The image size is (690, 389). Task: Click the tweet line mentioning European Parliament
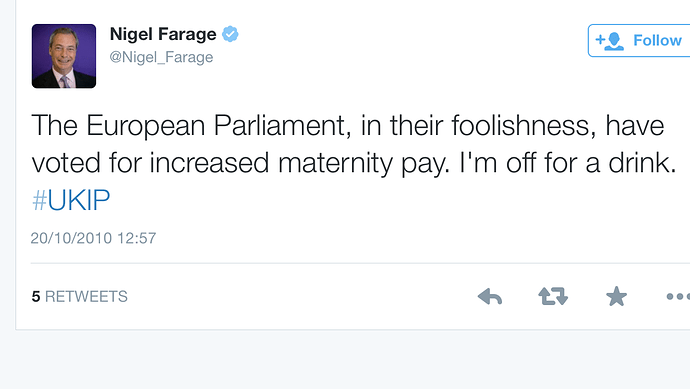(x=348, y=125)
